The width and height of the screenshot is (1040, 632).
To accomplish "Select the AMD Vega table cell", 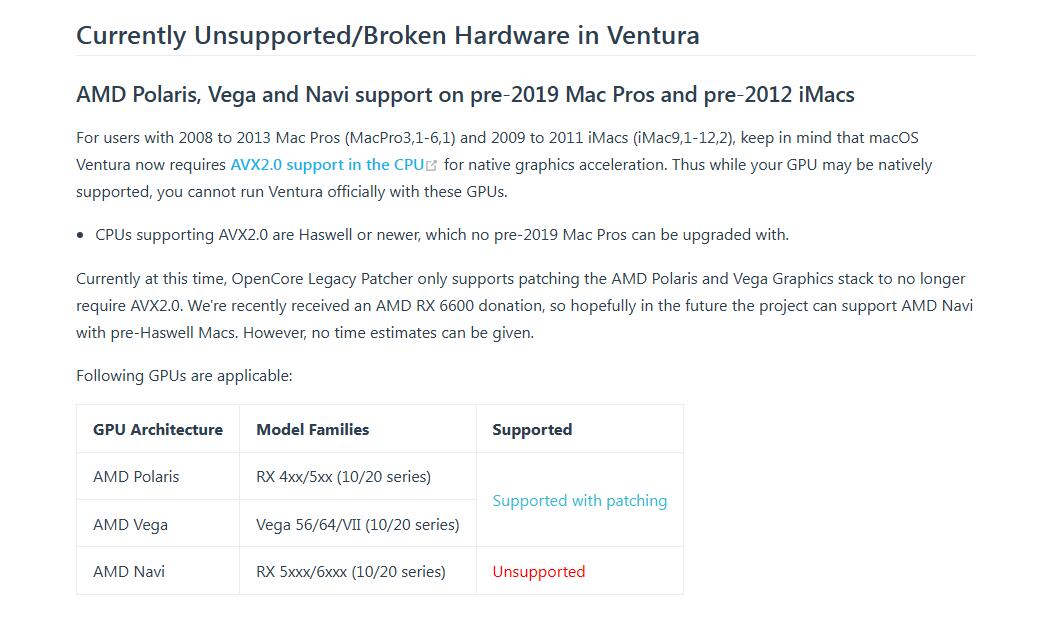I will (x=130, y=524).
